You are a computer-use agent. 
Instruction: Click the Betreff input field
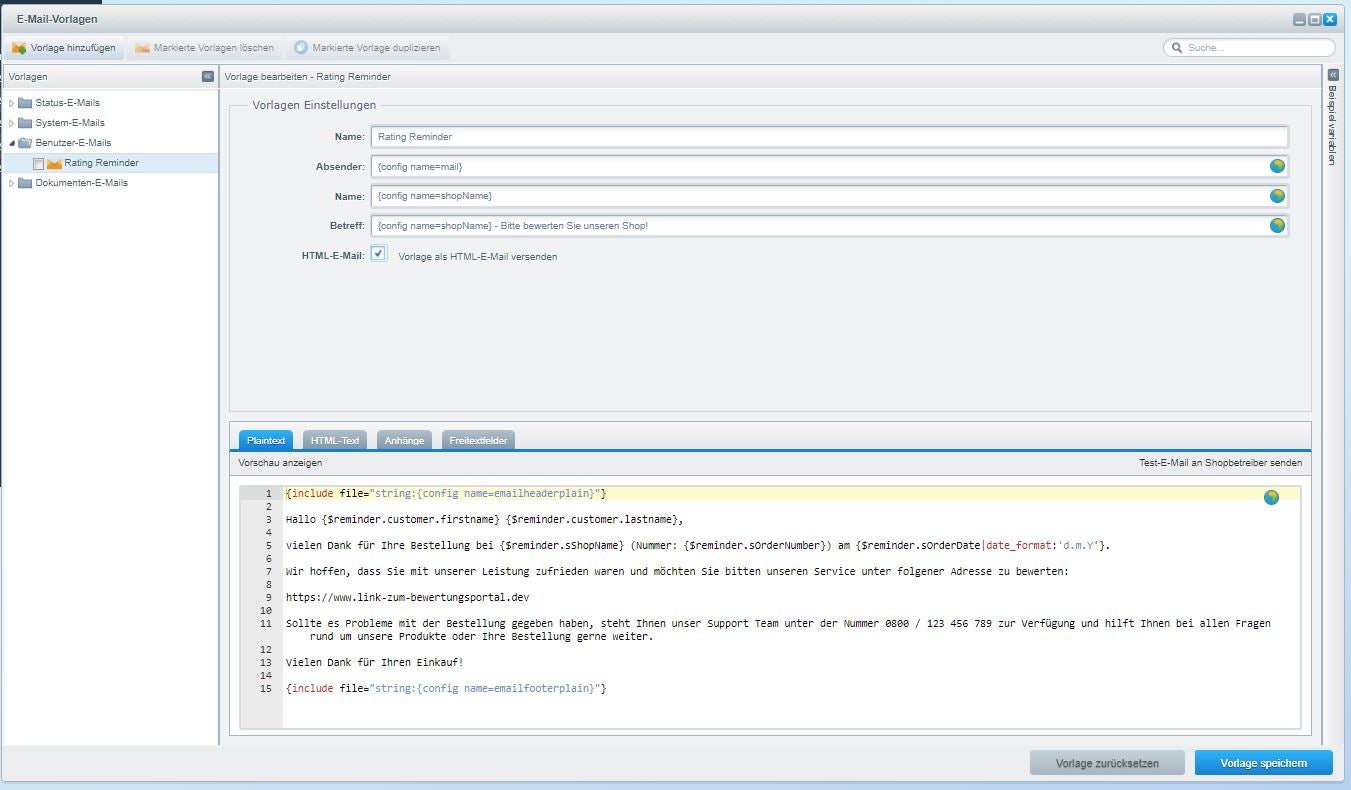click(829, 226)
